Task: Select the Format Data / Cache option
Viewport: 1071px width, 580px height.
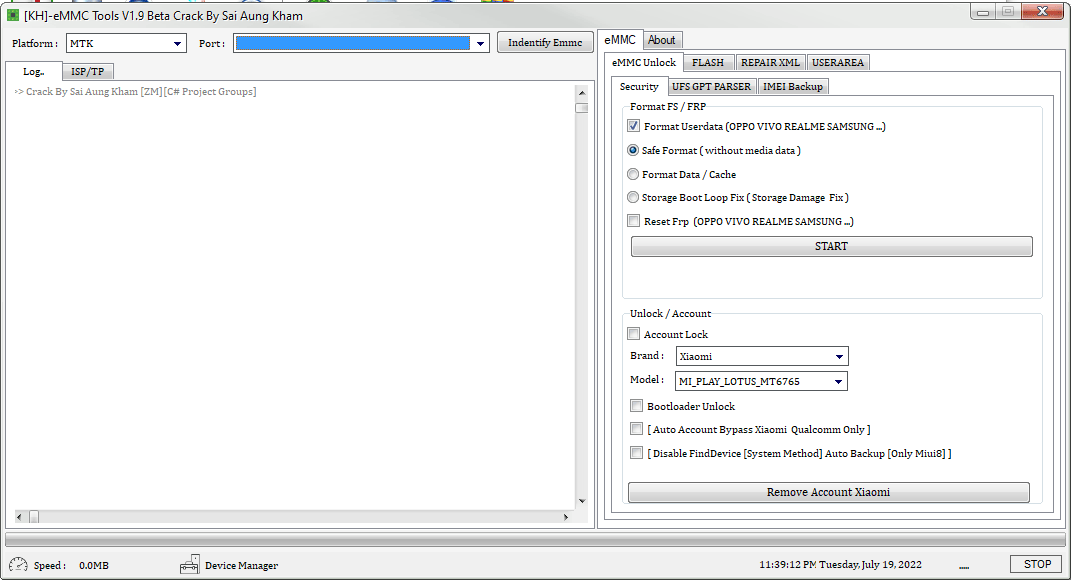Action: (x=632, y=173)
